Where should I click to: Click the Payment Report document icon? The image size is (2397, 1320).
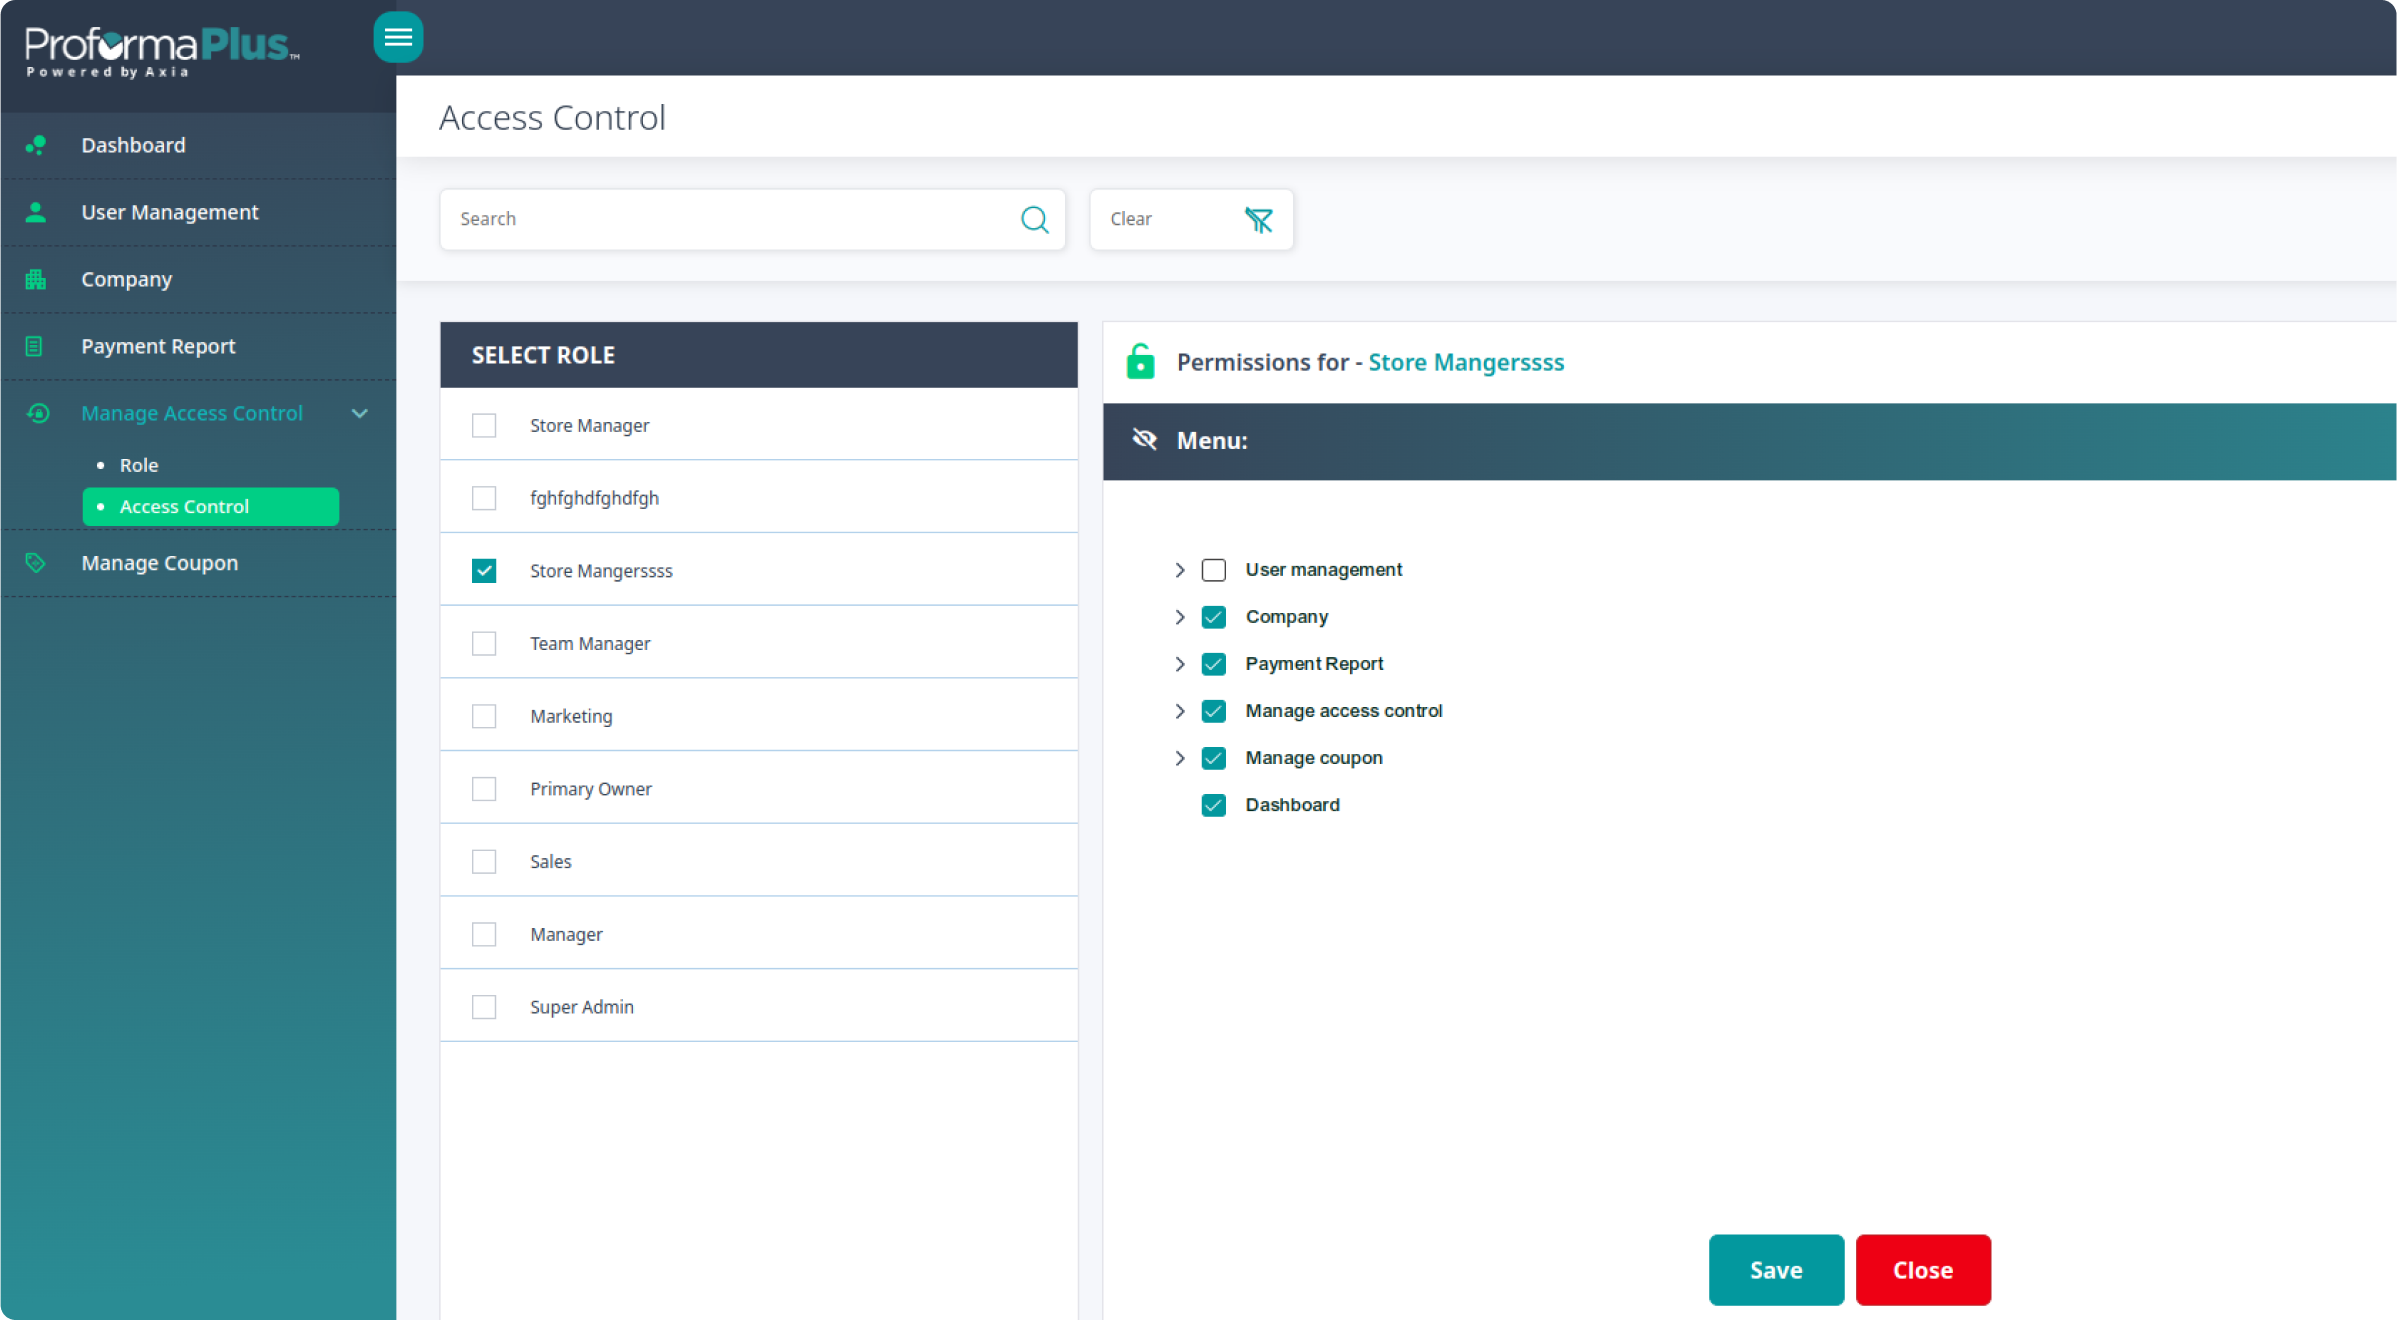tap(34, 346)
